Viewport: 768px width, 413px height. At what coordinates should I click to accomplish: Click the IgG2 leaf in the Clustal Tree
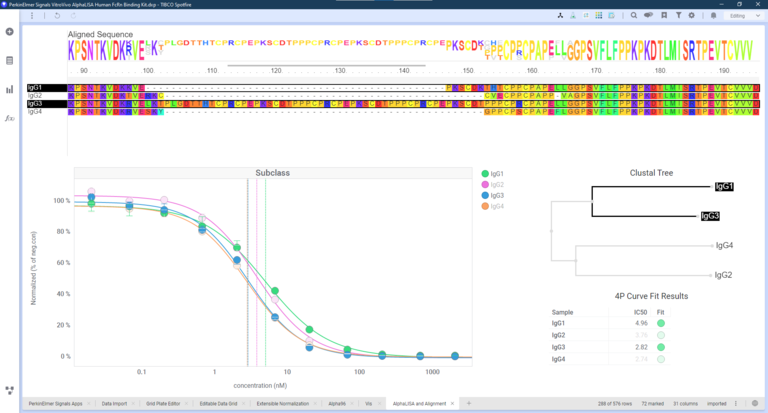tap(723, 275)
